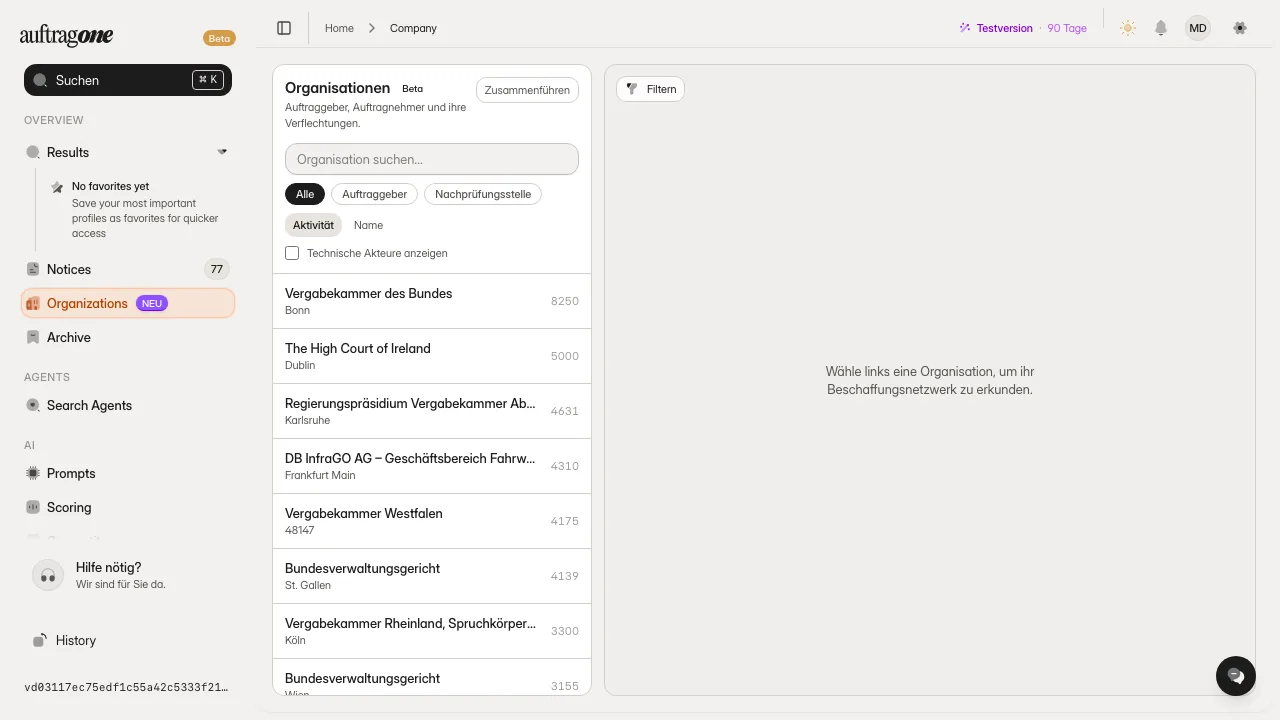Focus the Organisation suchen field
Viewport: 1280px width, 720px height.
tap(432, 159)
